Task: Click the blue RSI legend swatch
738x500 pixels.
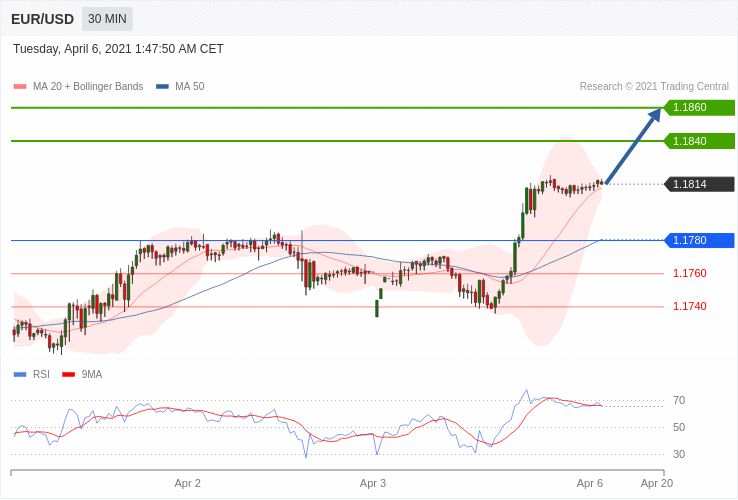Action: (20, 375)
